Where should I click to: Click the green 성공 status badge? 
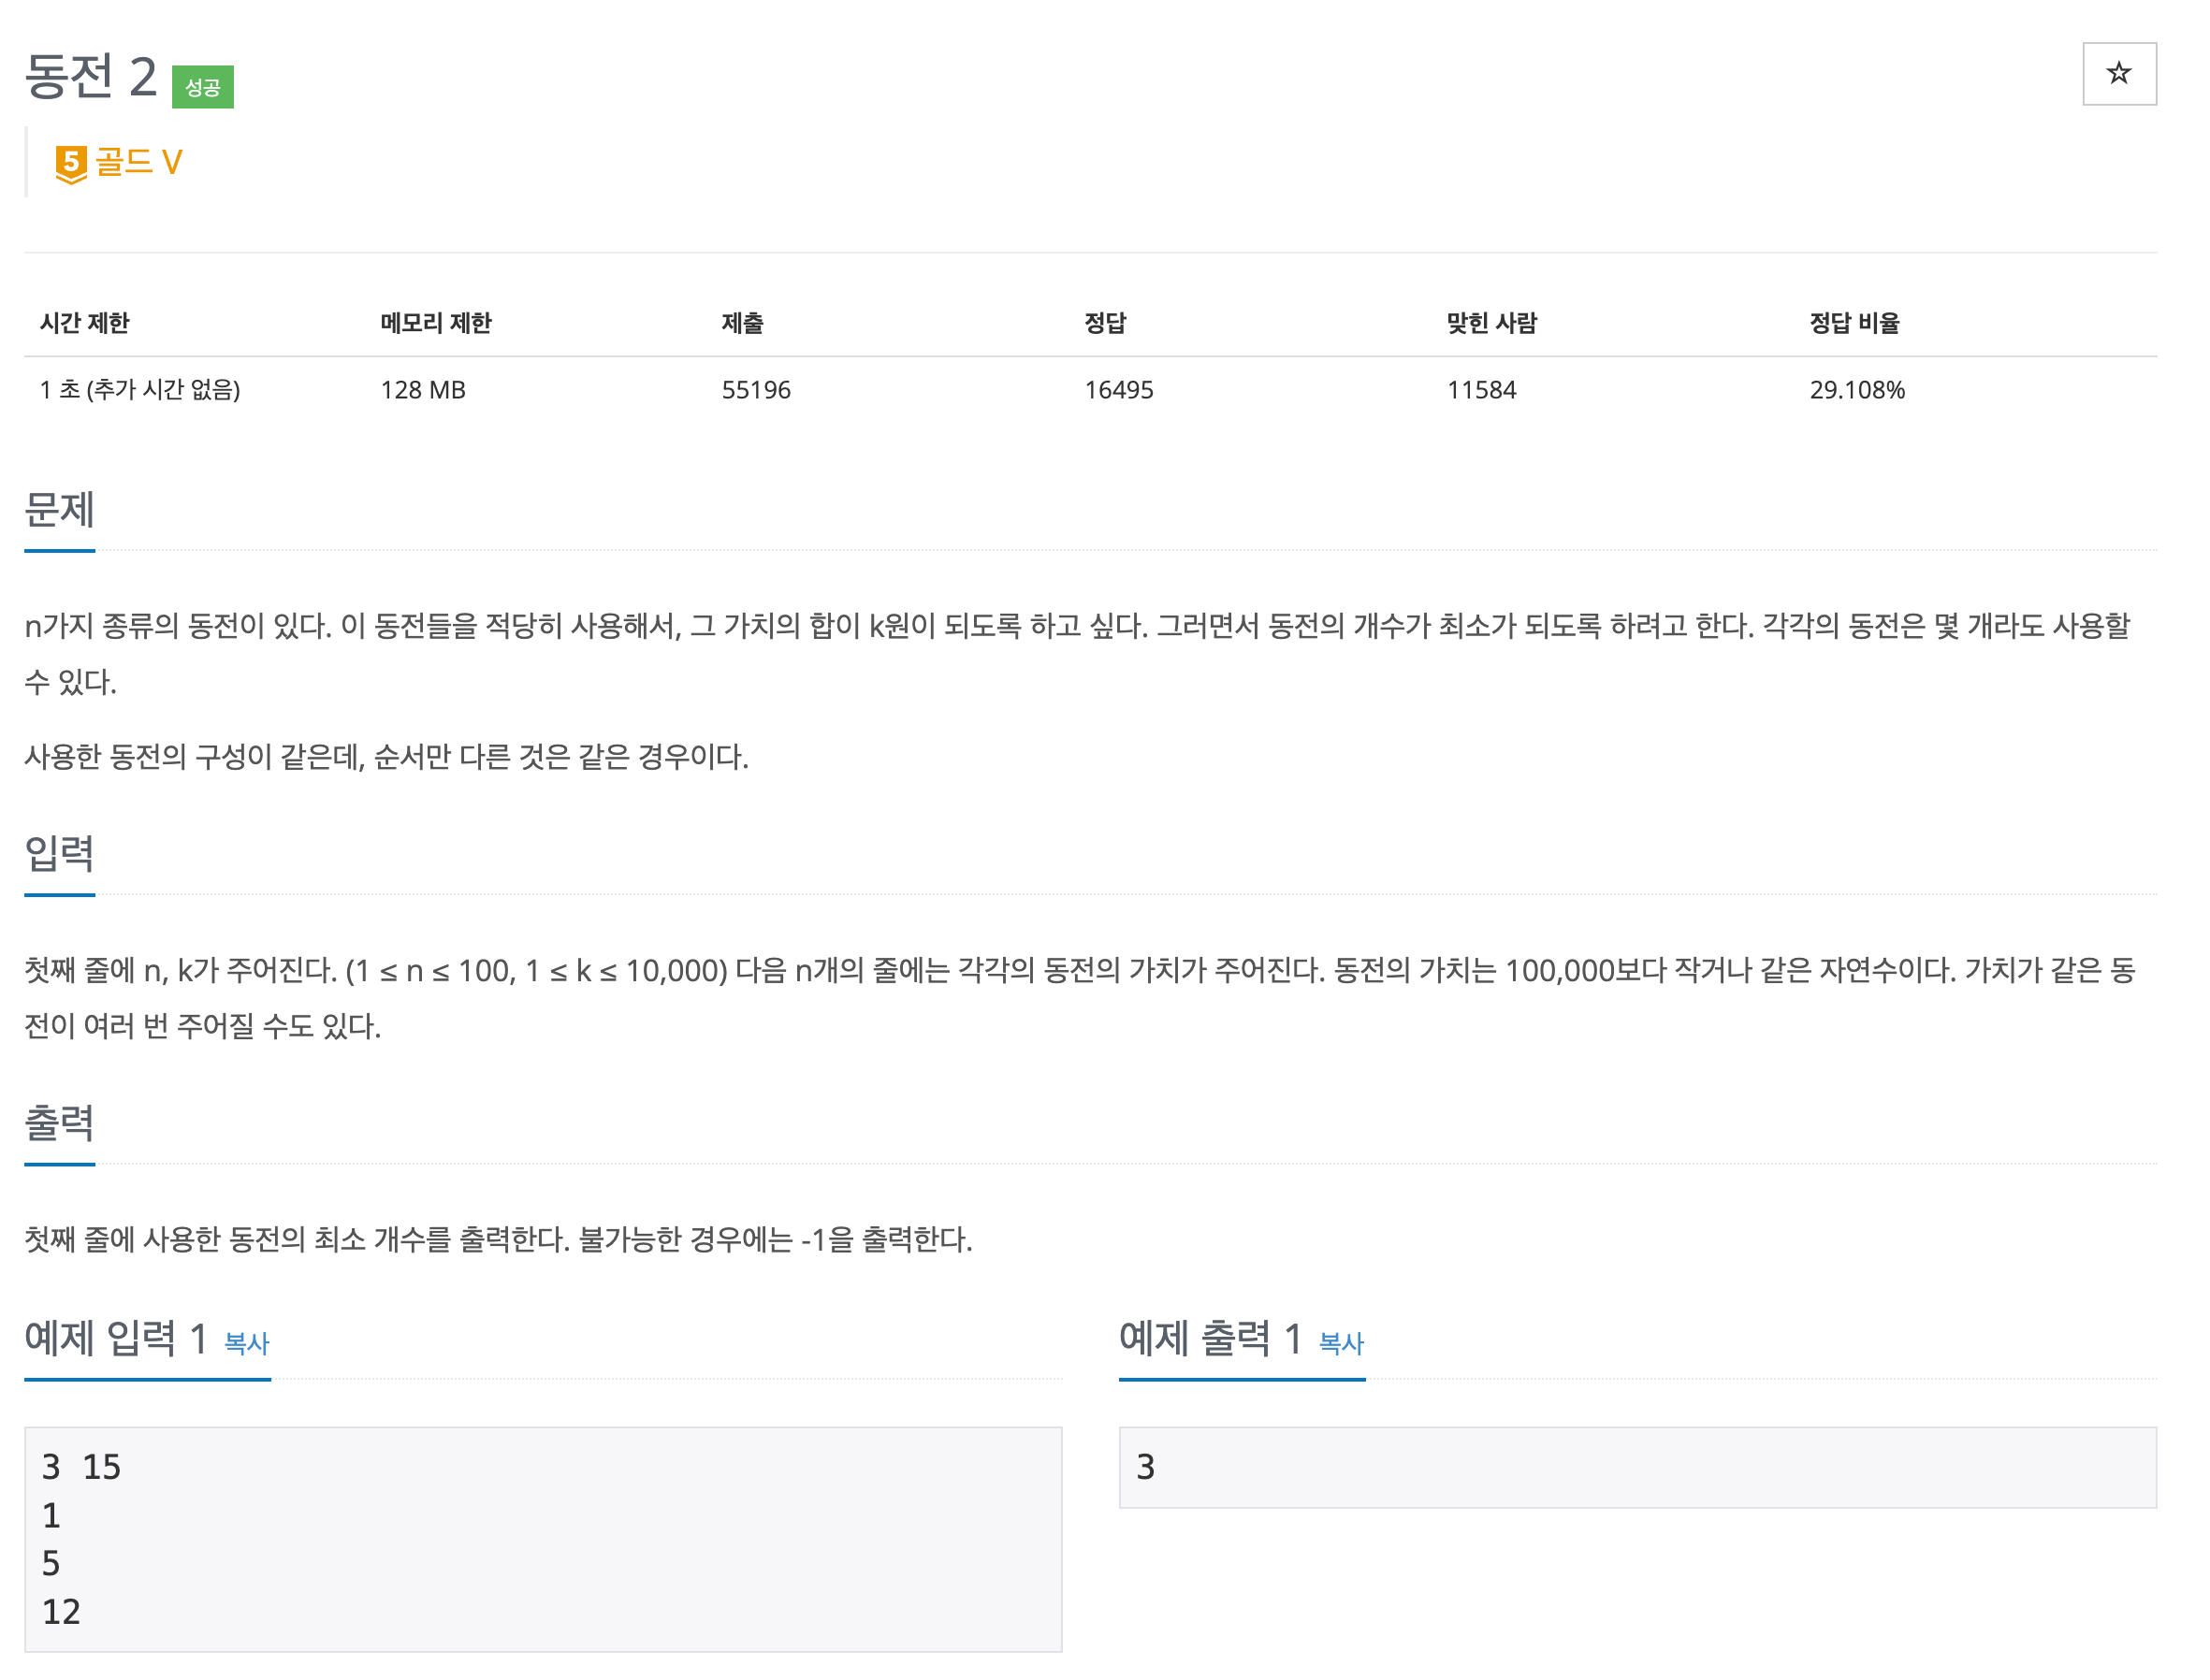point(202,87)
